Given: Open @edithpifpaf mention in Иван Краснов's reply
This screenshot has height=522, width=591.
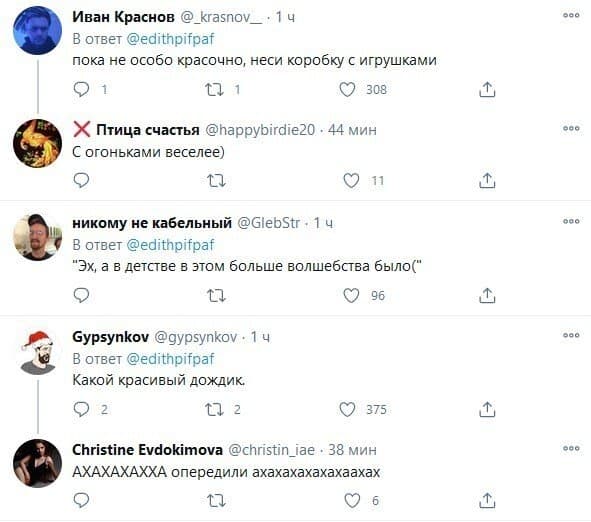Looking at the screenshot, I should (x=170, y=39).
